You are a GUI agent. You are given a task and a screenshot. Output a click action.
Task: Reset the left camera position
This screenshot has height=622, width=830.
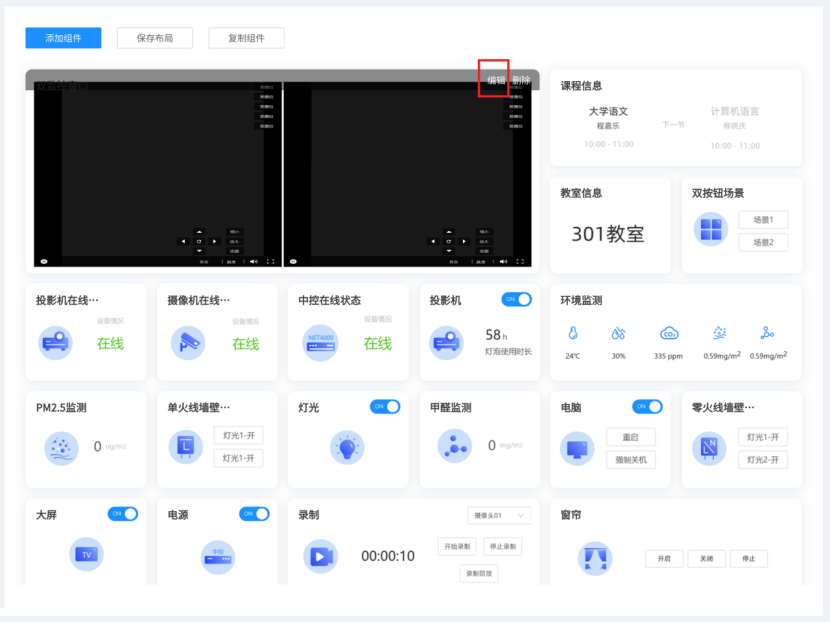(x=199, y=241)
